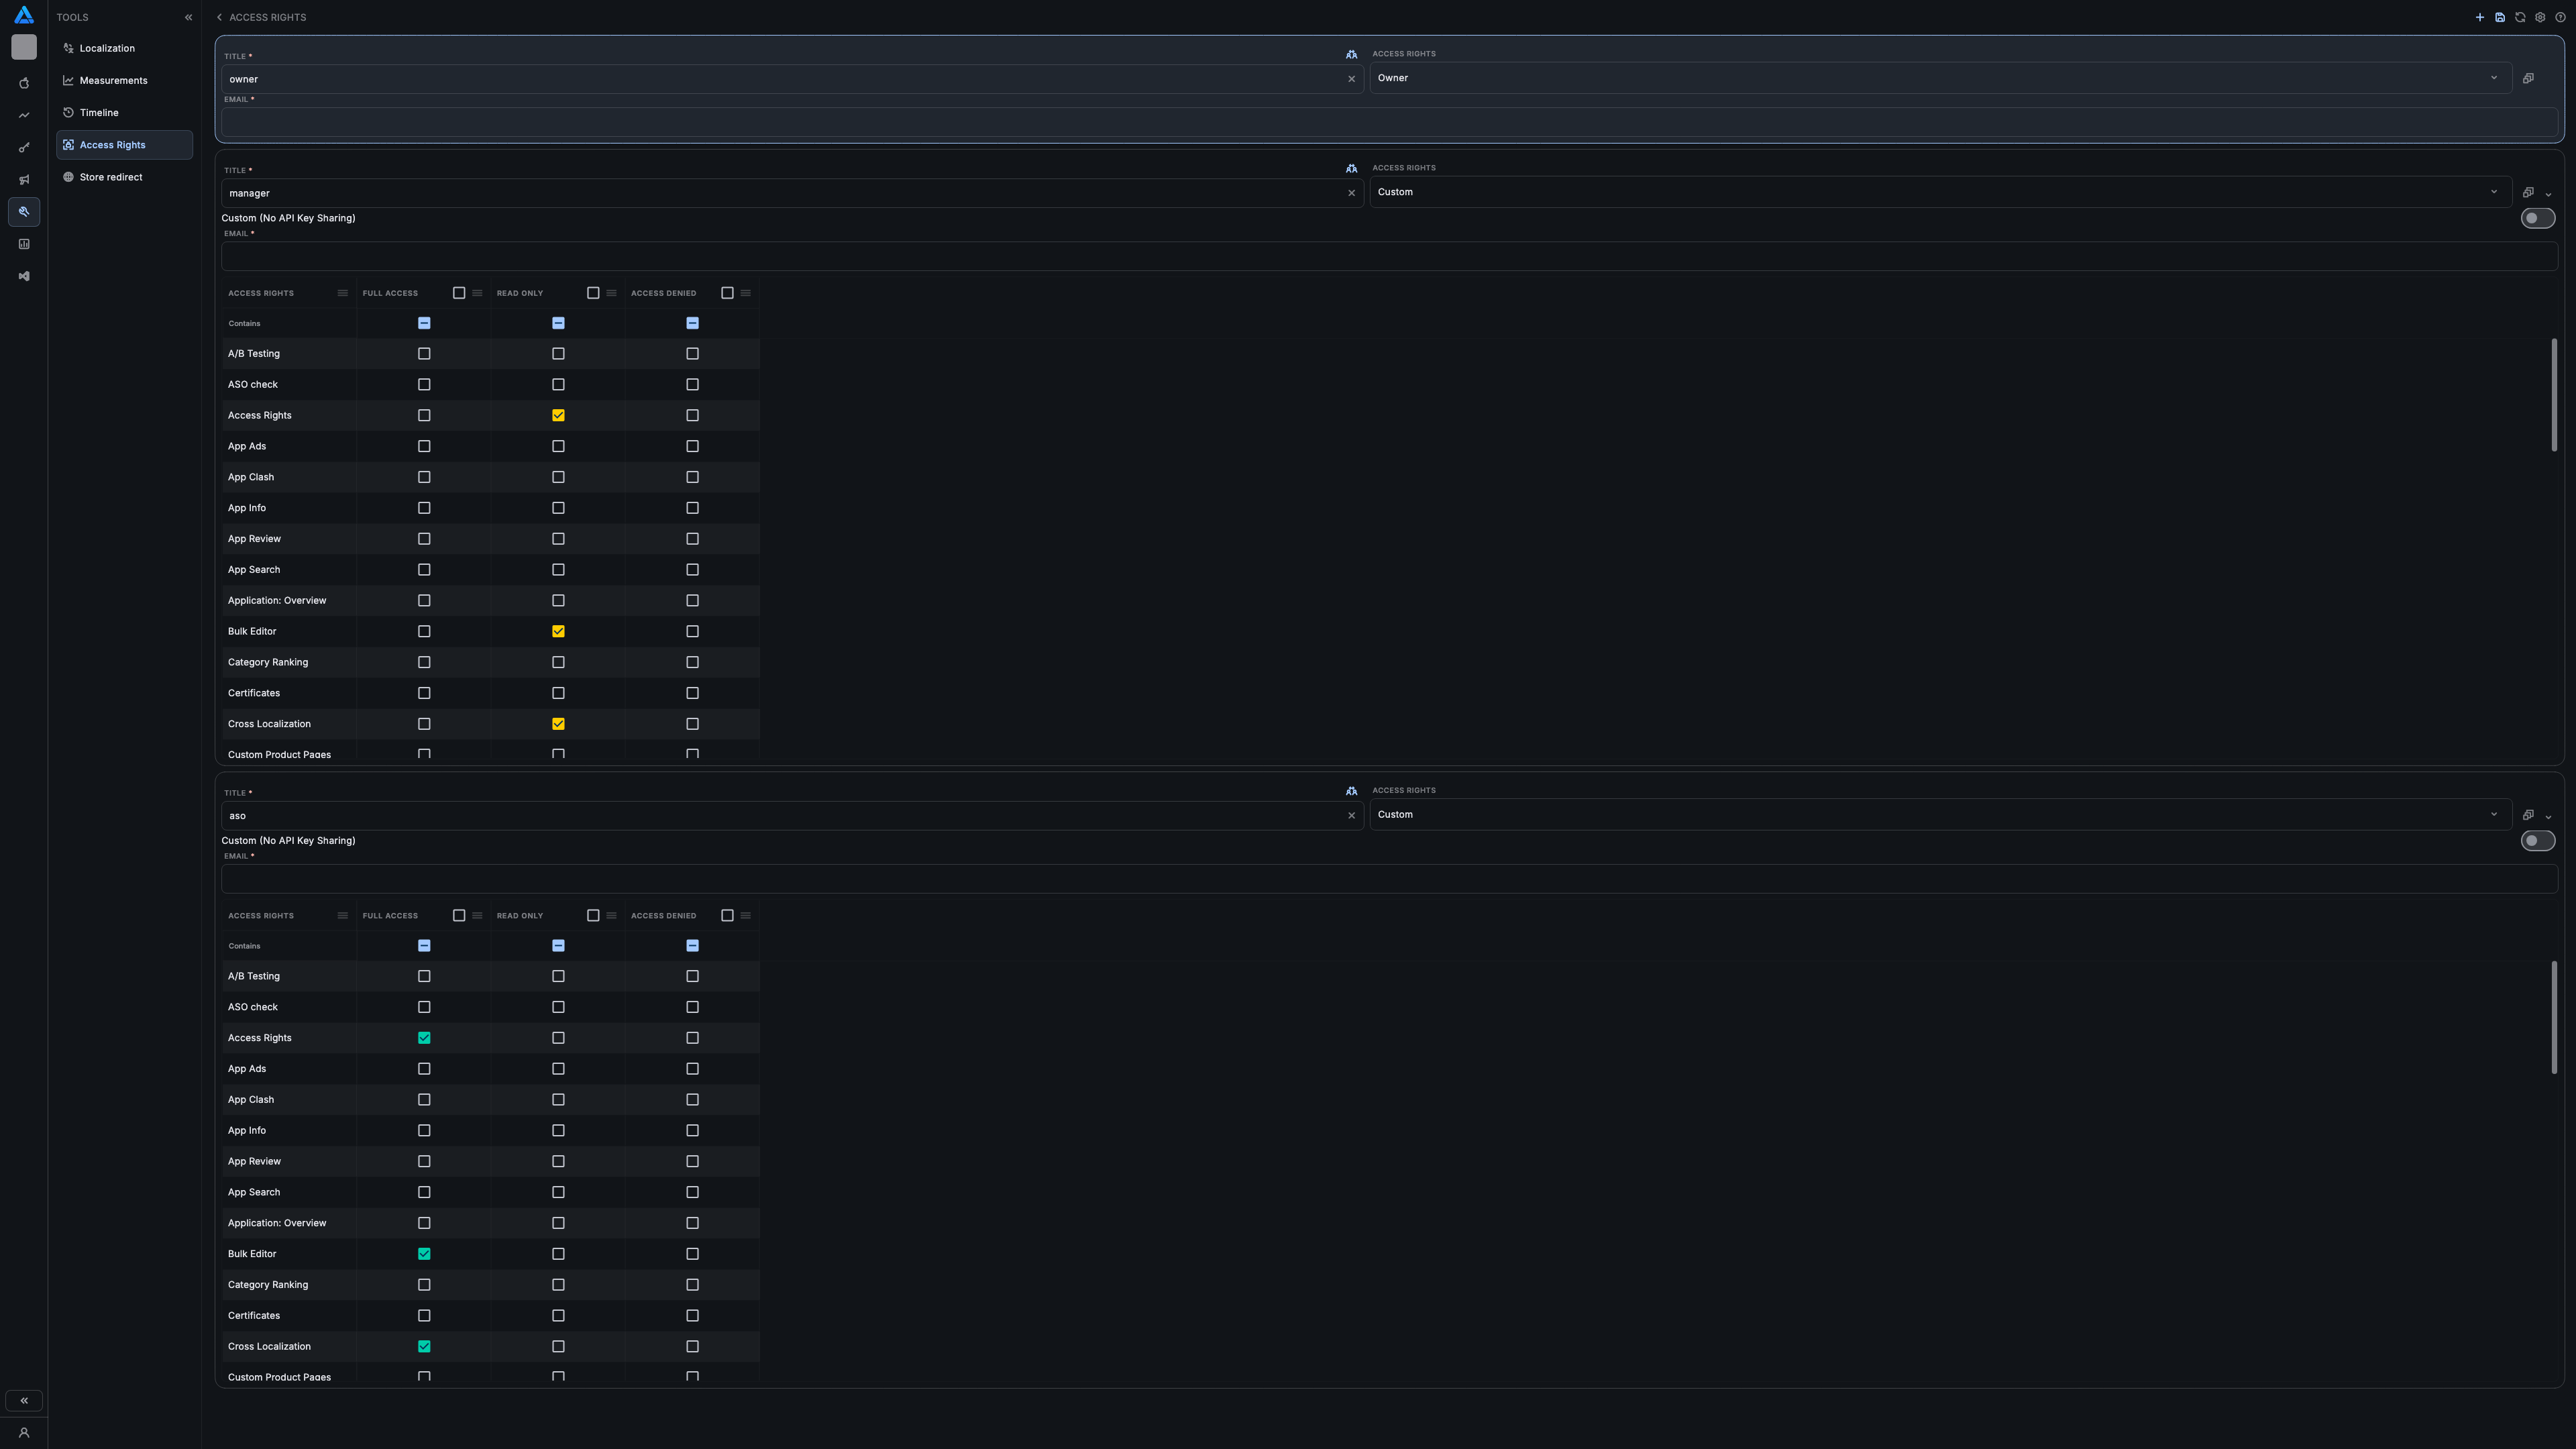Clear the manager title with X button
Screen dimensions: 2576x1449
[1351, 193]
